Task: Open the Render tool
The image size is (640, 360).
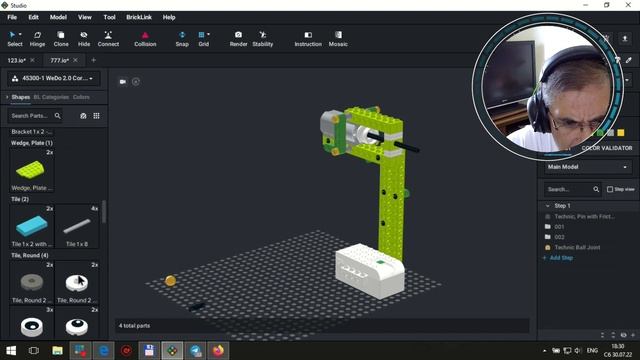Action: 238,39
